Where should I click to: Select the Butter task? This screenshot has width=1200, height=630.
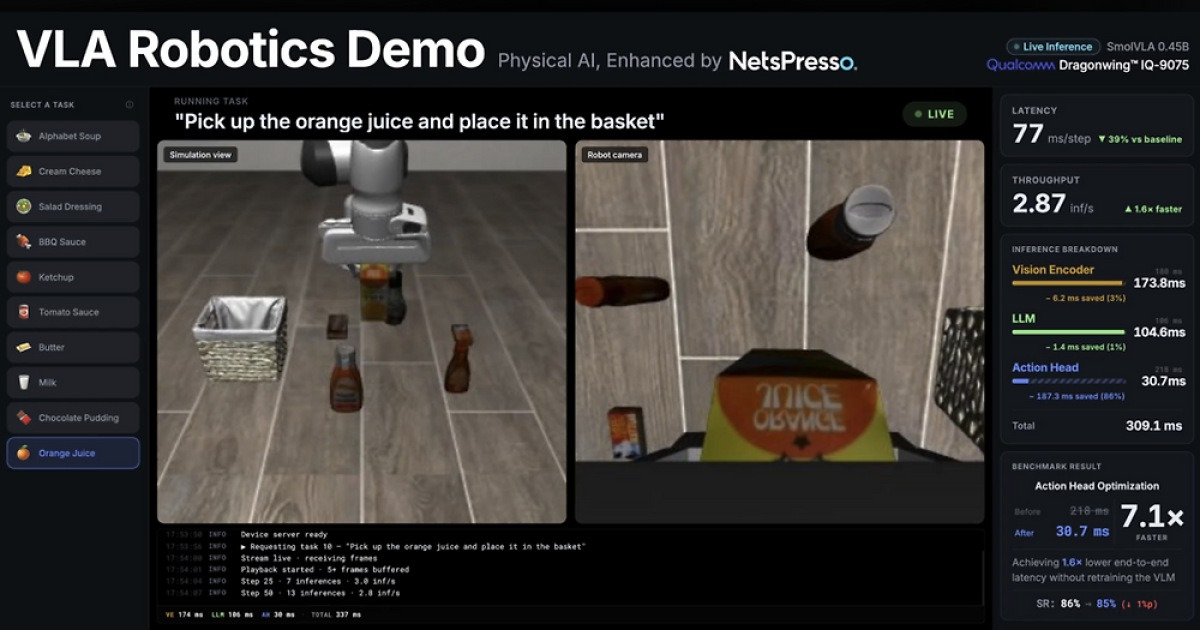coord(73,347)
